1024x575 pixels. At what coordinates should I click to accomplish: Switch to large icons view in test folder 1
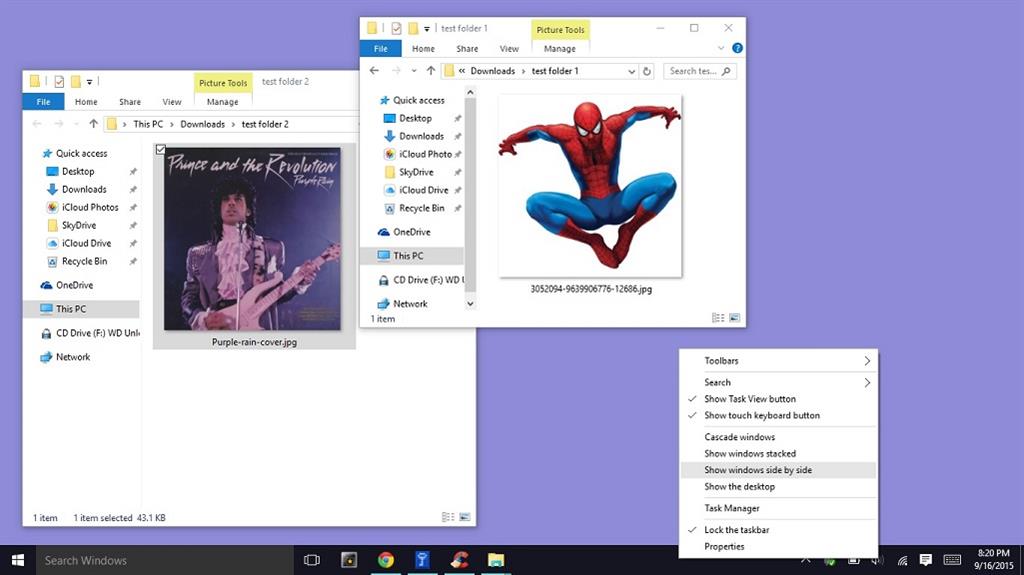point(735,318)
